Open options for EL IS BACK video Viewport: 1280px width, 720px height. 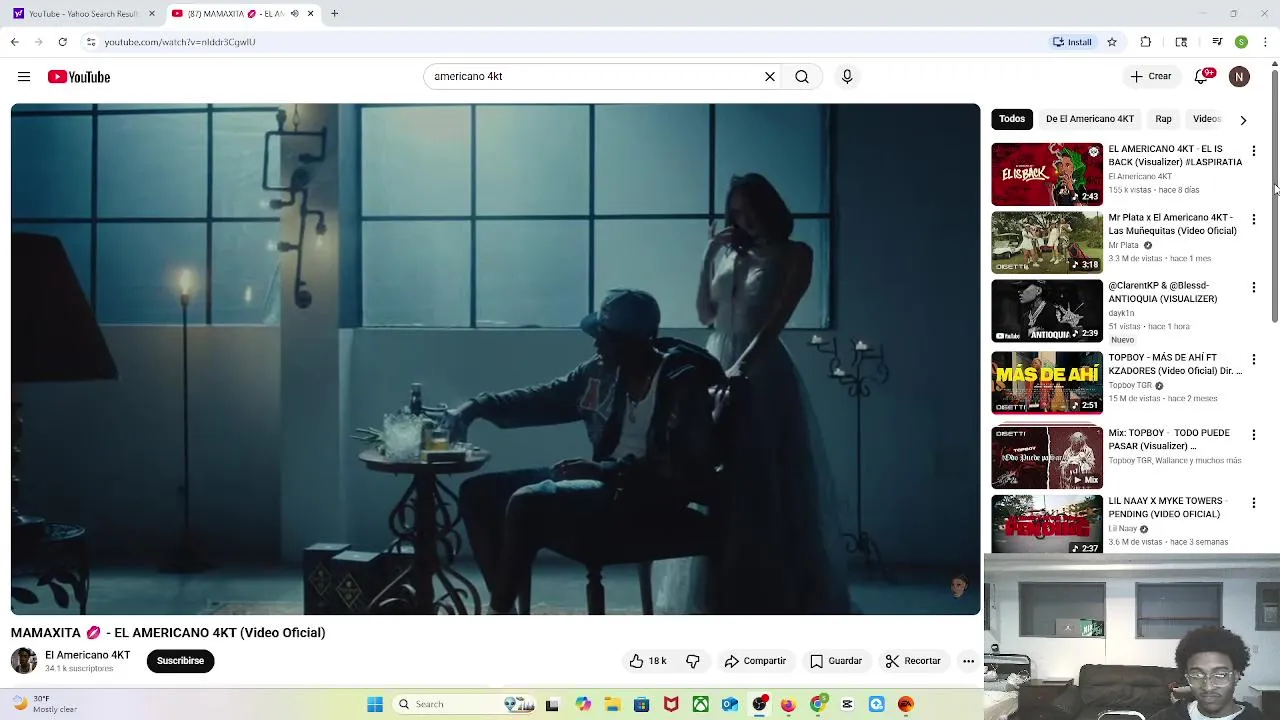point(1253,151)
